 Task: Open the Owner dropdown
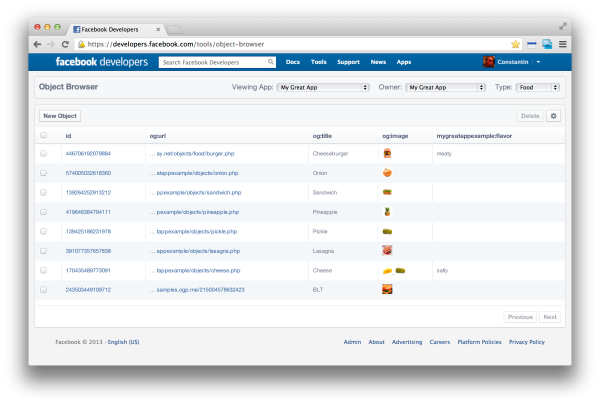[x=446, y=87]
